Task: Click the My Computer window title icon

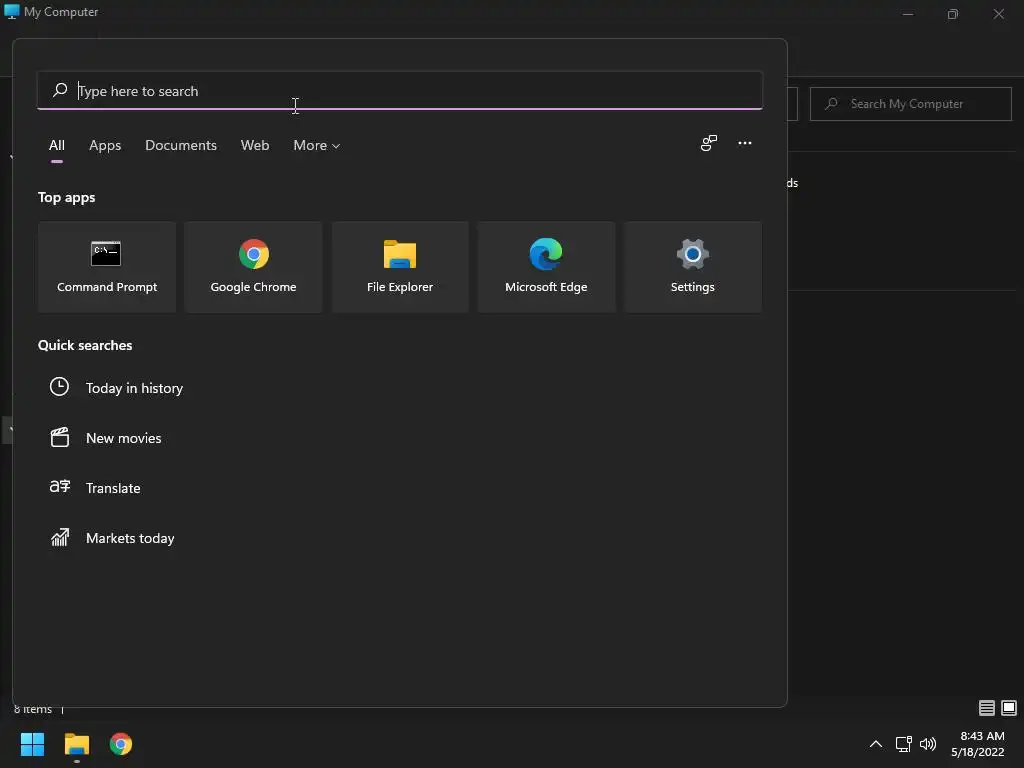Action: coord(12,11)
